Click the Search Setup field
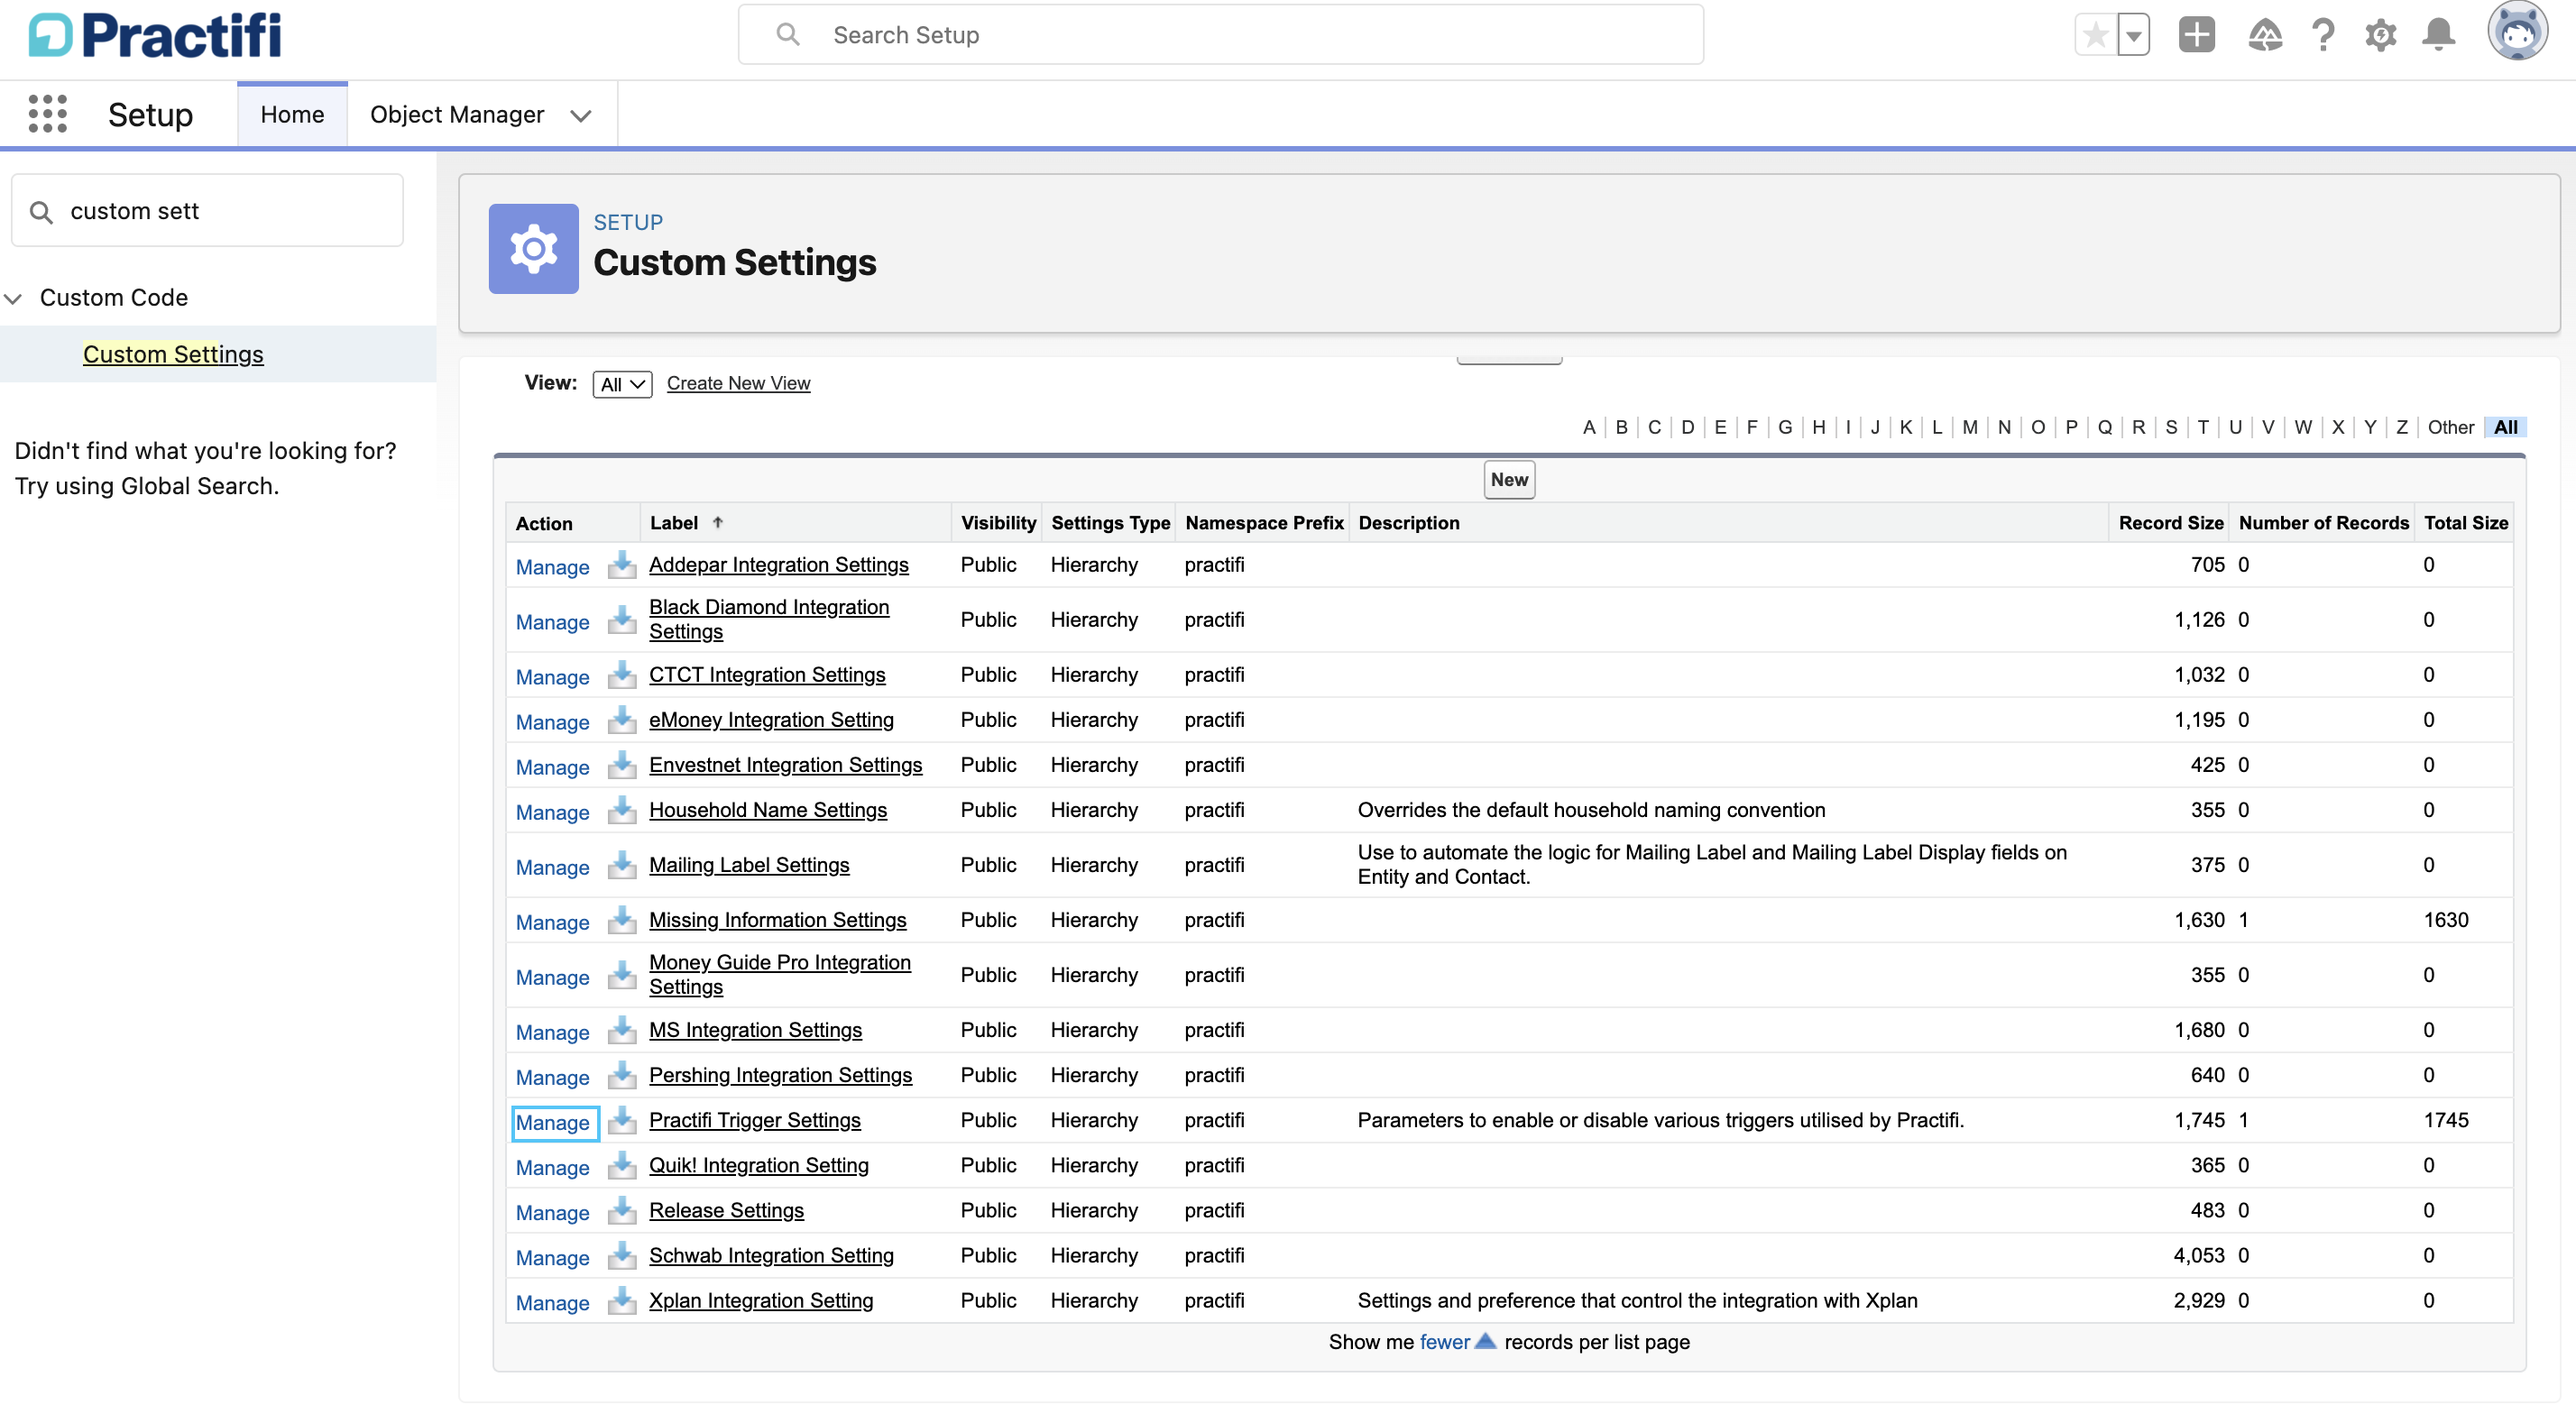The image size is (2576, 1414). pos(1220,35)
